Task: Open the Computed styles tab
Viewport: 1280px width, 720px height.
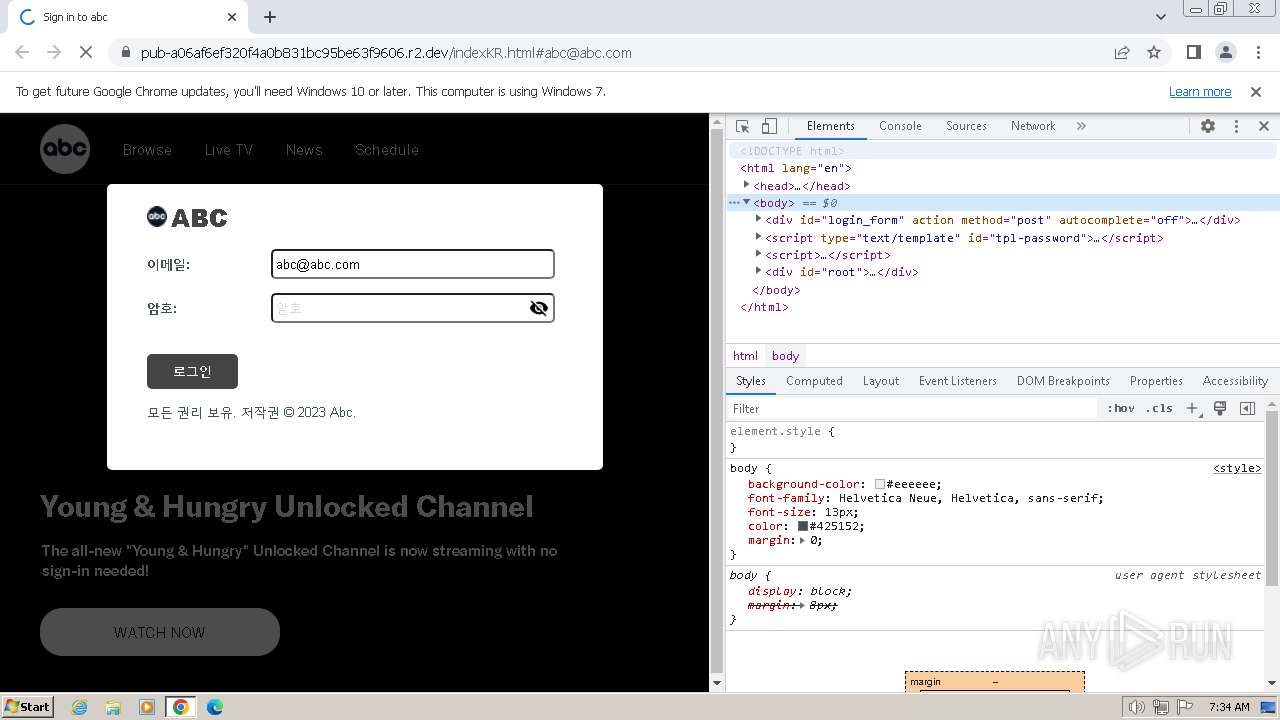Action: (814, 381)
